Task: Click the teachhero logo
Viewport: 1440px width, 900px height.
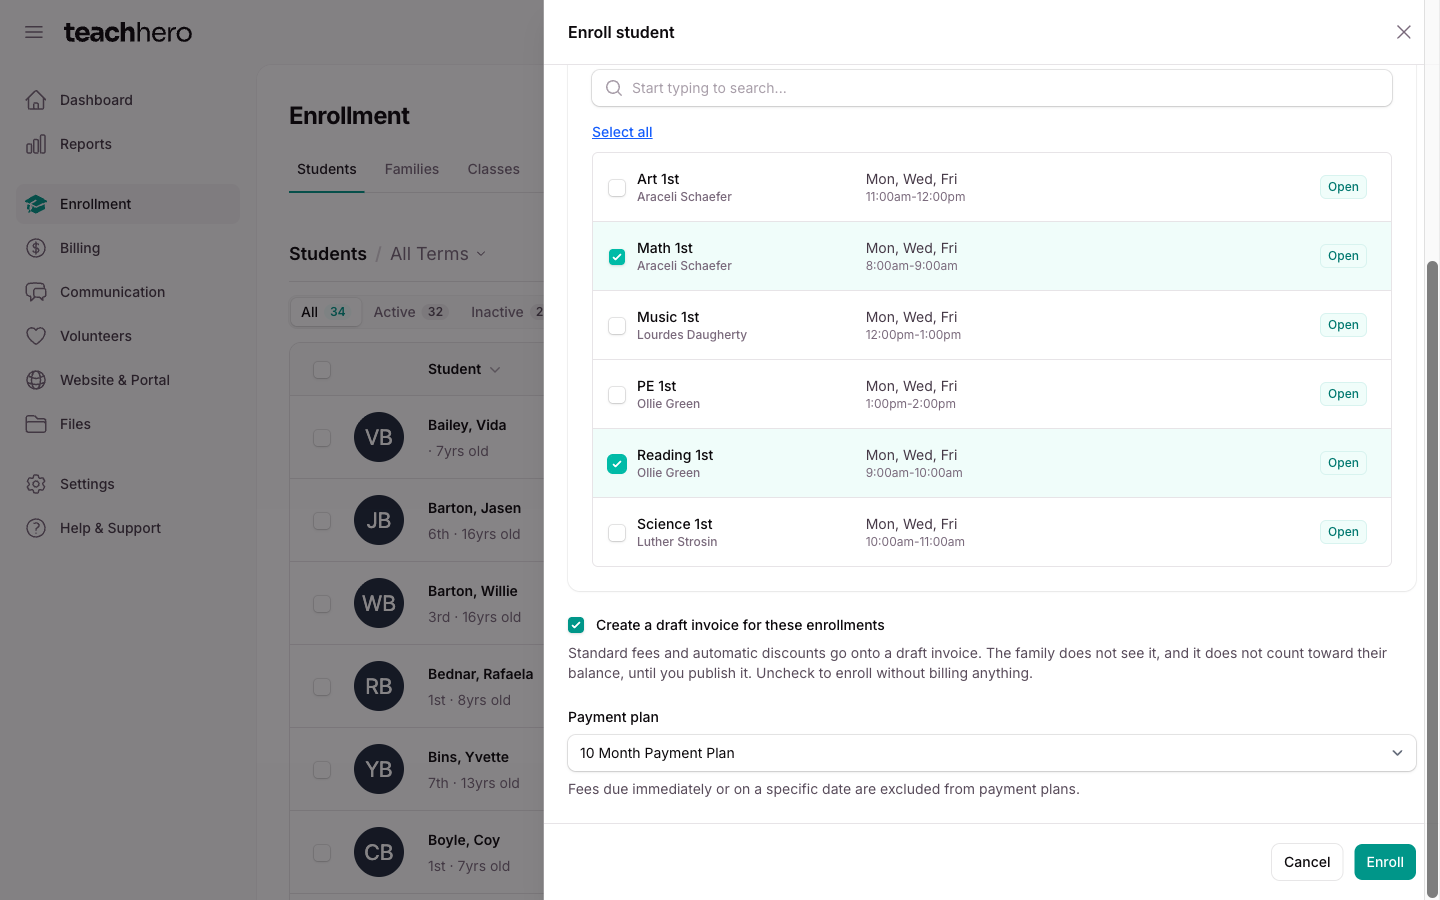Action: coord(128,32)
